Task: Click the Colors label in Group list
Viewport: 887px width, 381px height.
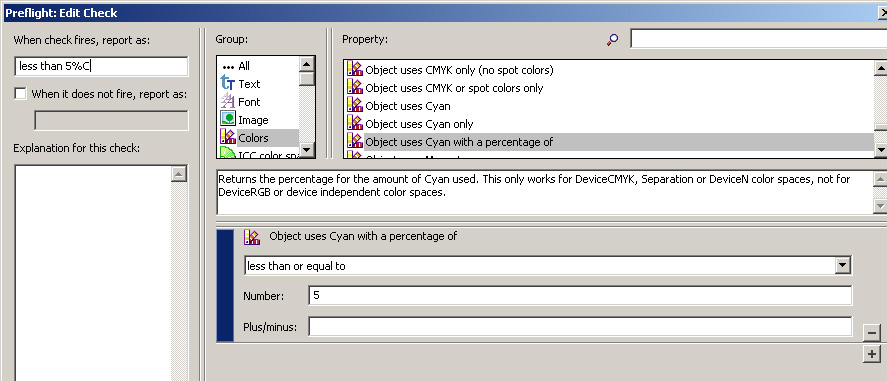Action: [x=253, y=138]
